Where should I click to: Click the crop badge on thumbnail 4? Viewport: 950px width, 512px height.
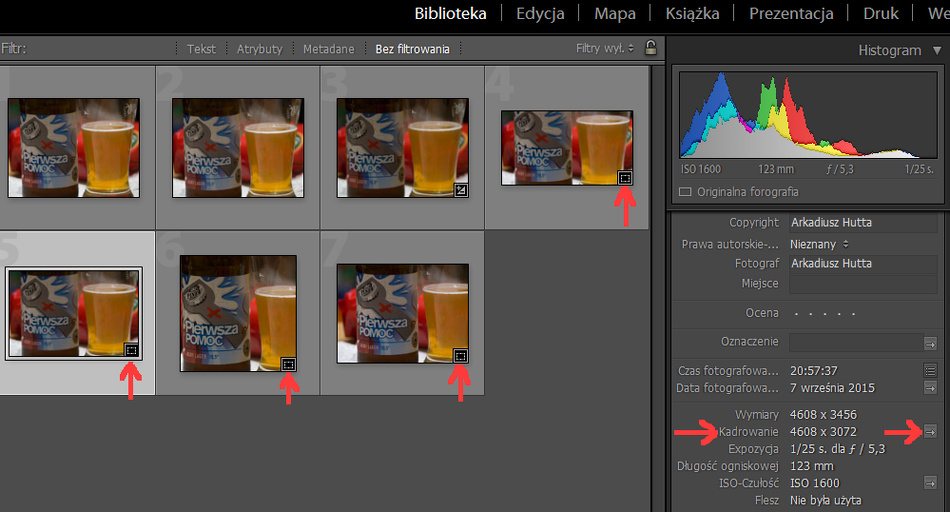pos(625,177)
